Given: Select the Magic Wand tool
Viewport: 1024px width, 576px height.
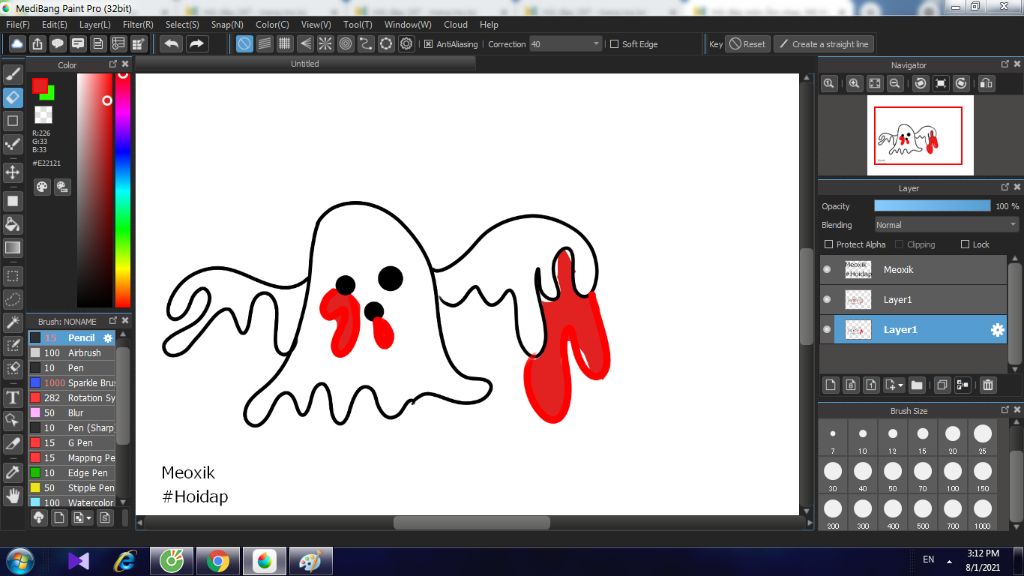Looking at the screenshot, I should (12, 323).
